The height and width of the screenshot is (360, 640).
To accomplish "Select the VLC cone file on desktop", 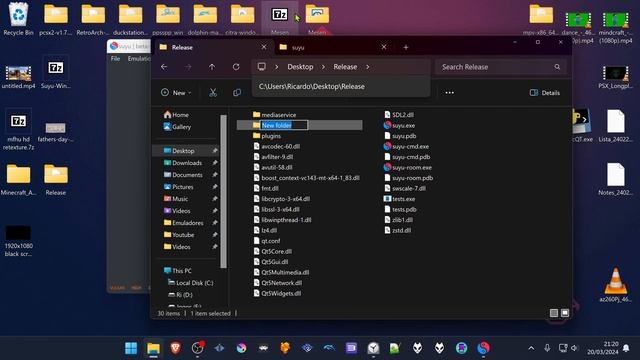I will (x=616, y=285).
